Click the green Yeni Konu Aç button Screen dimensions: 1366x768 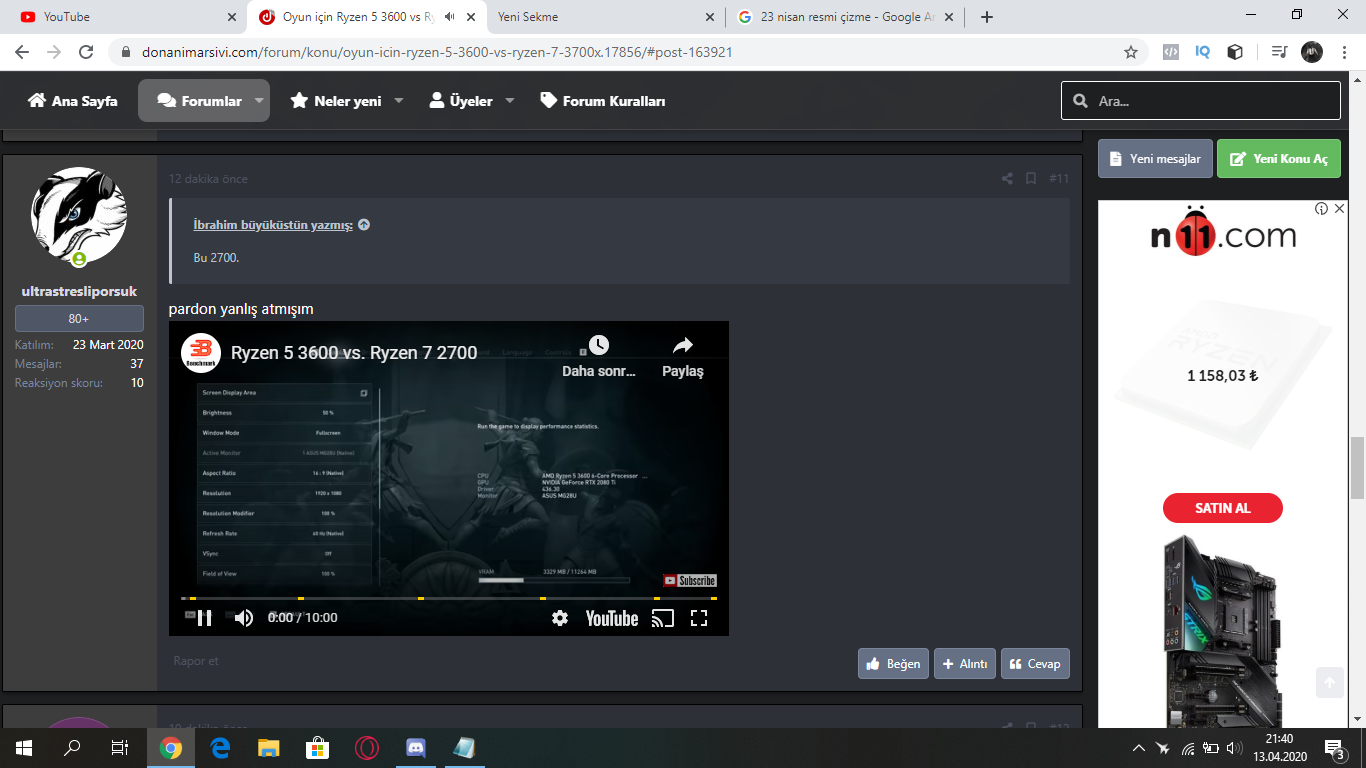click(1279, 159)
